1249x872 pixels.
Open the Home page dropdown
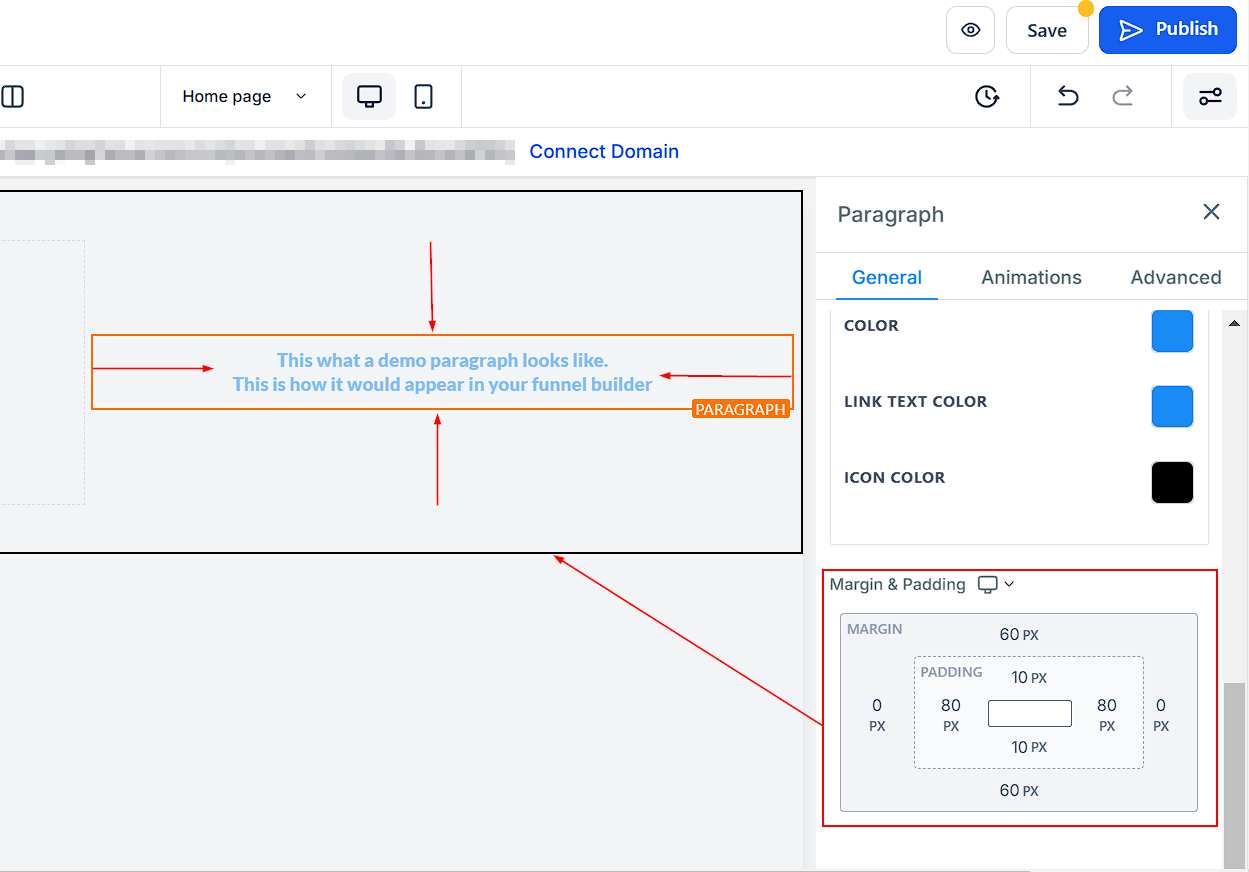[x=245, y=96]
